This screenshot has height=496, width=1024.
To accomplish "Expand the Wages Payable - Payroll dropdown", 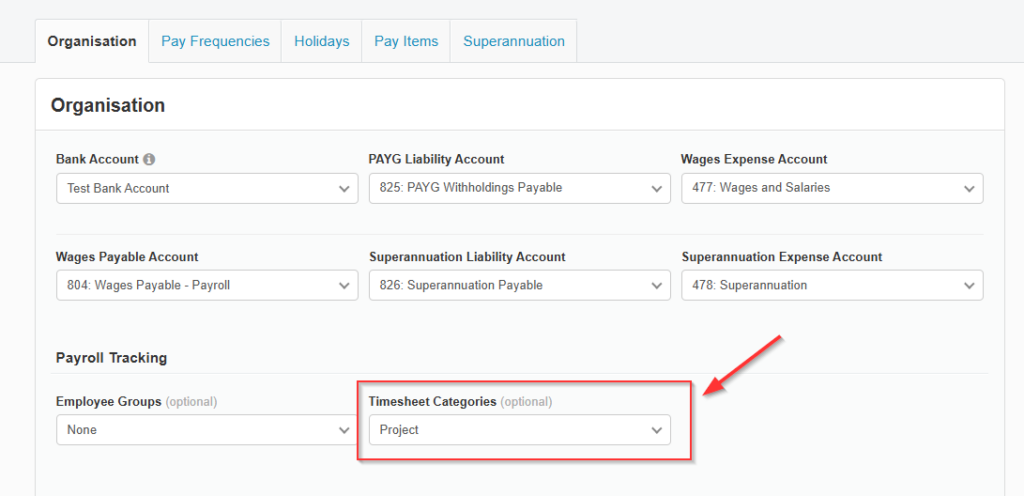I will pyautogui.click(x=206, y=285).
